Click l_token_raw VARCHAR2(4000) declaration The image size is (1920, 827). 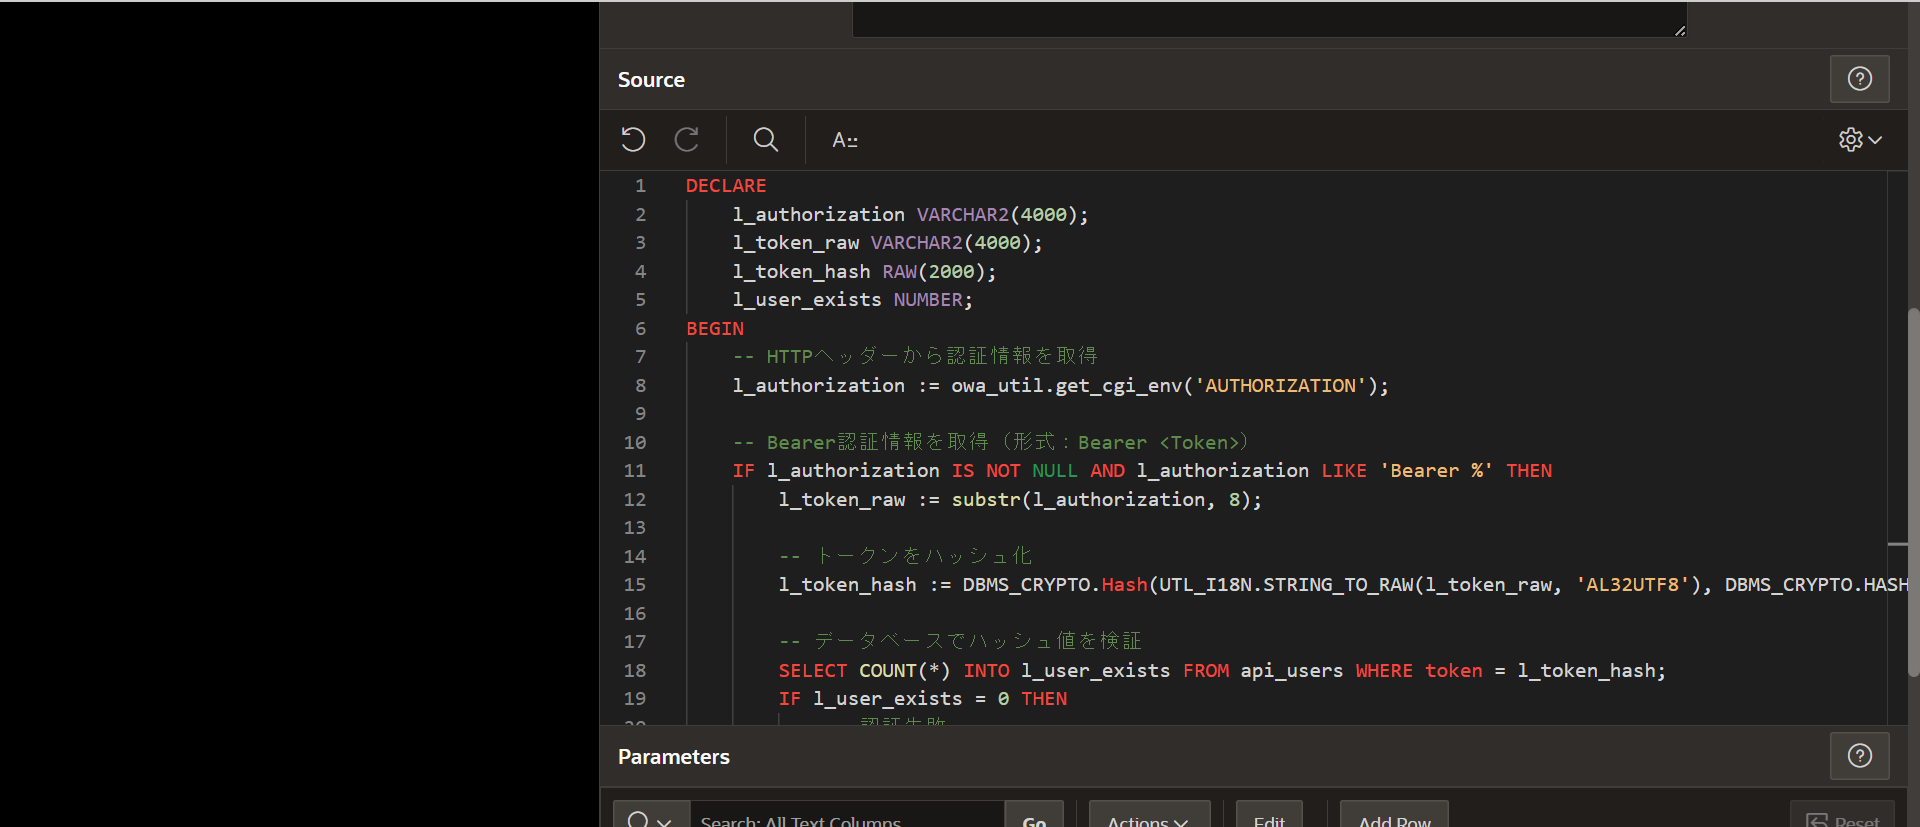click(887, 243)
